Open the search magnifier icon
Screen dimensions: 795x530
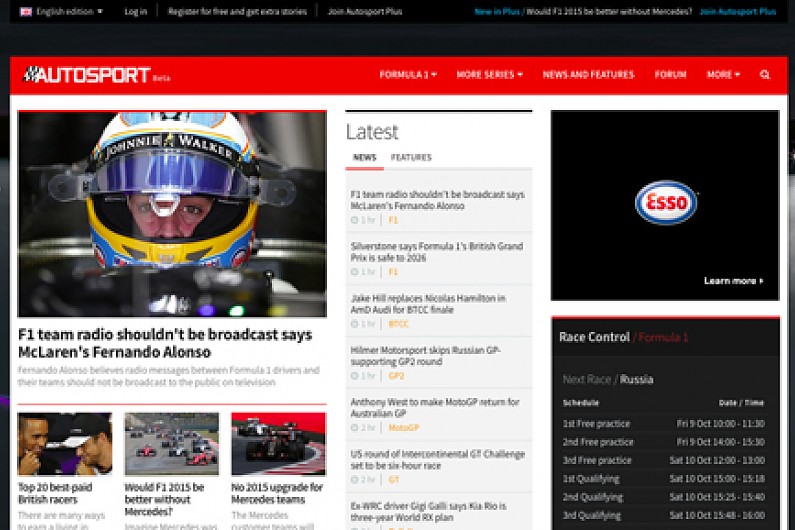point(765,75)
